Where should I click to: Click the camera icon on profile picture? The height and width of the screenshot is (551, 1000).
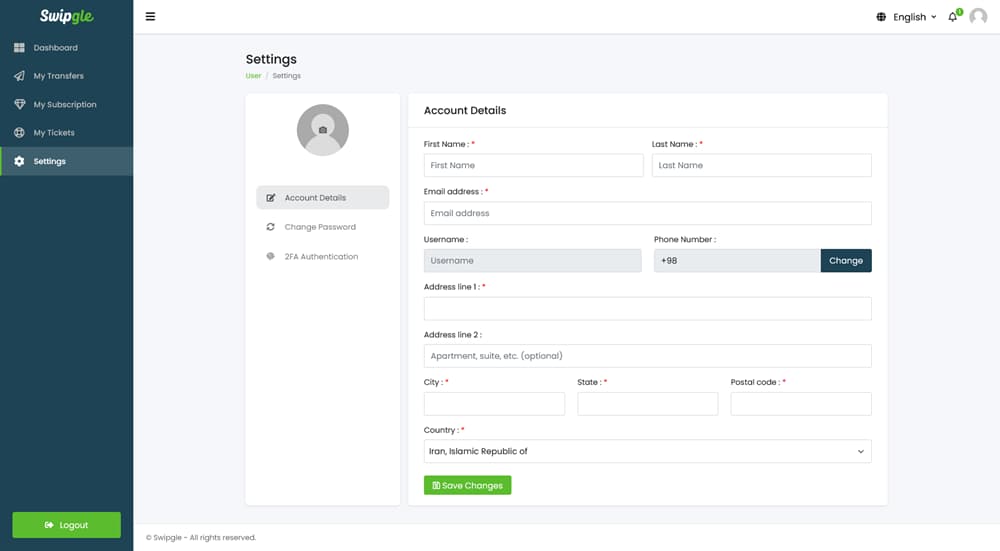[323, 130]
